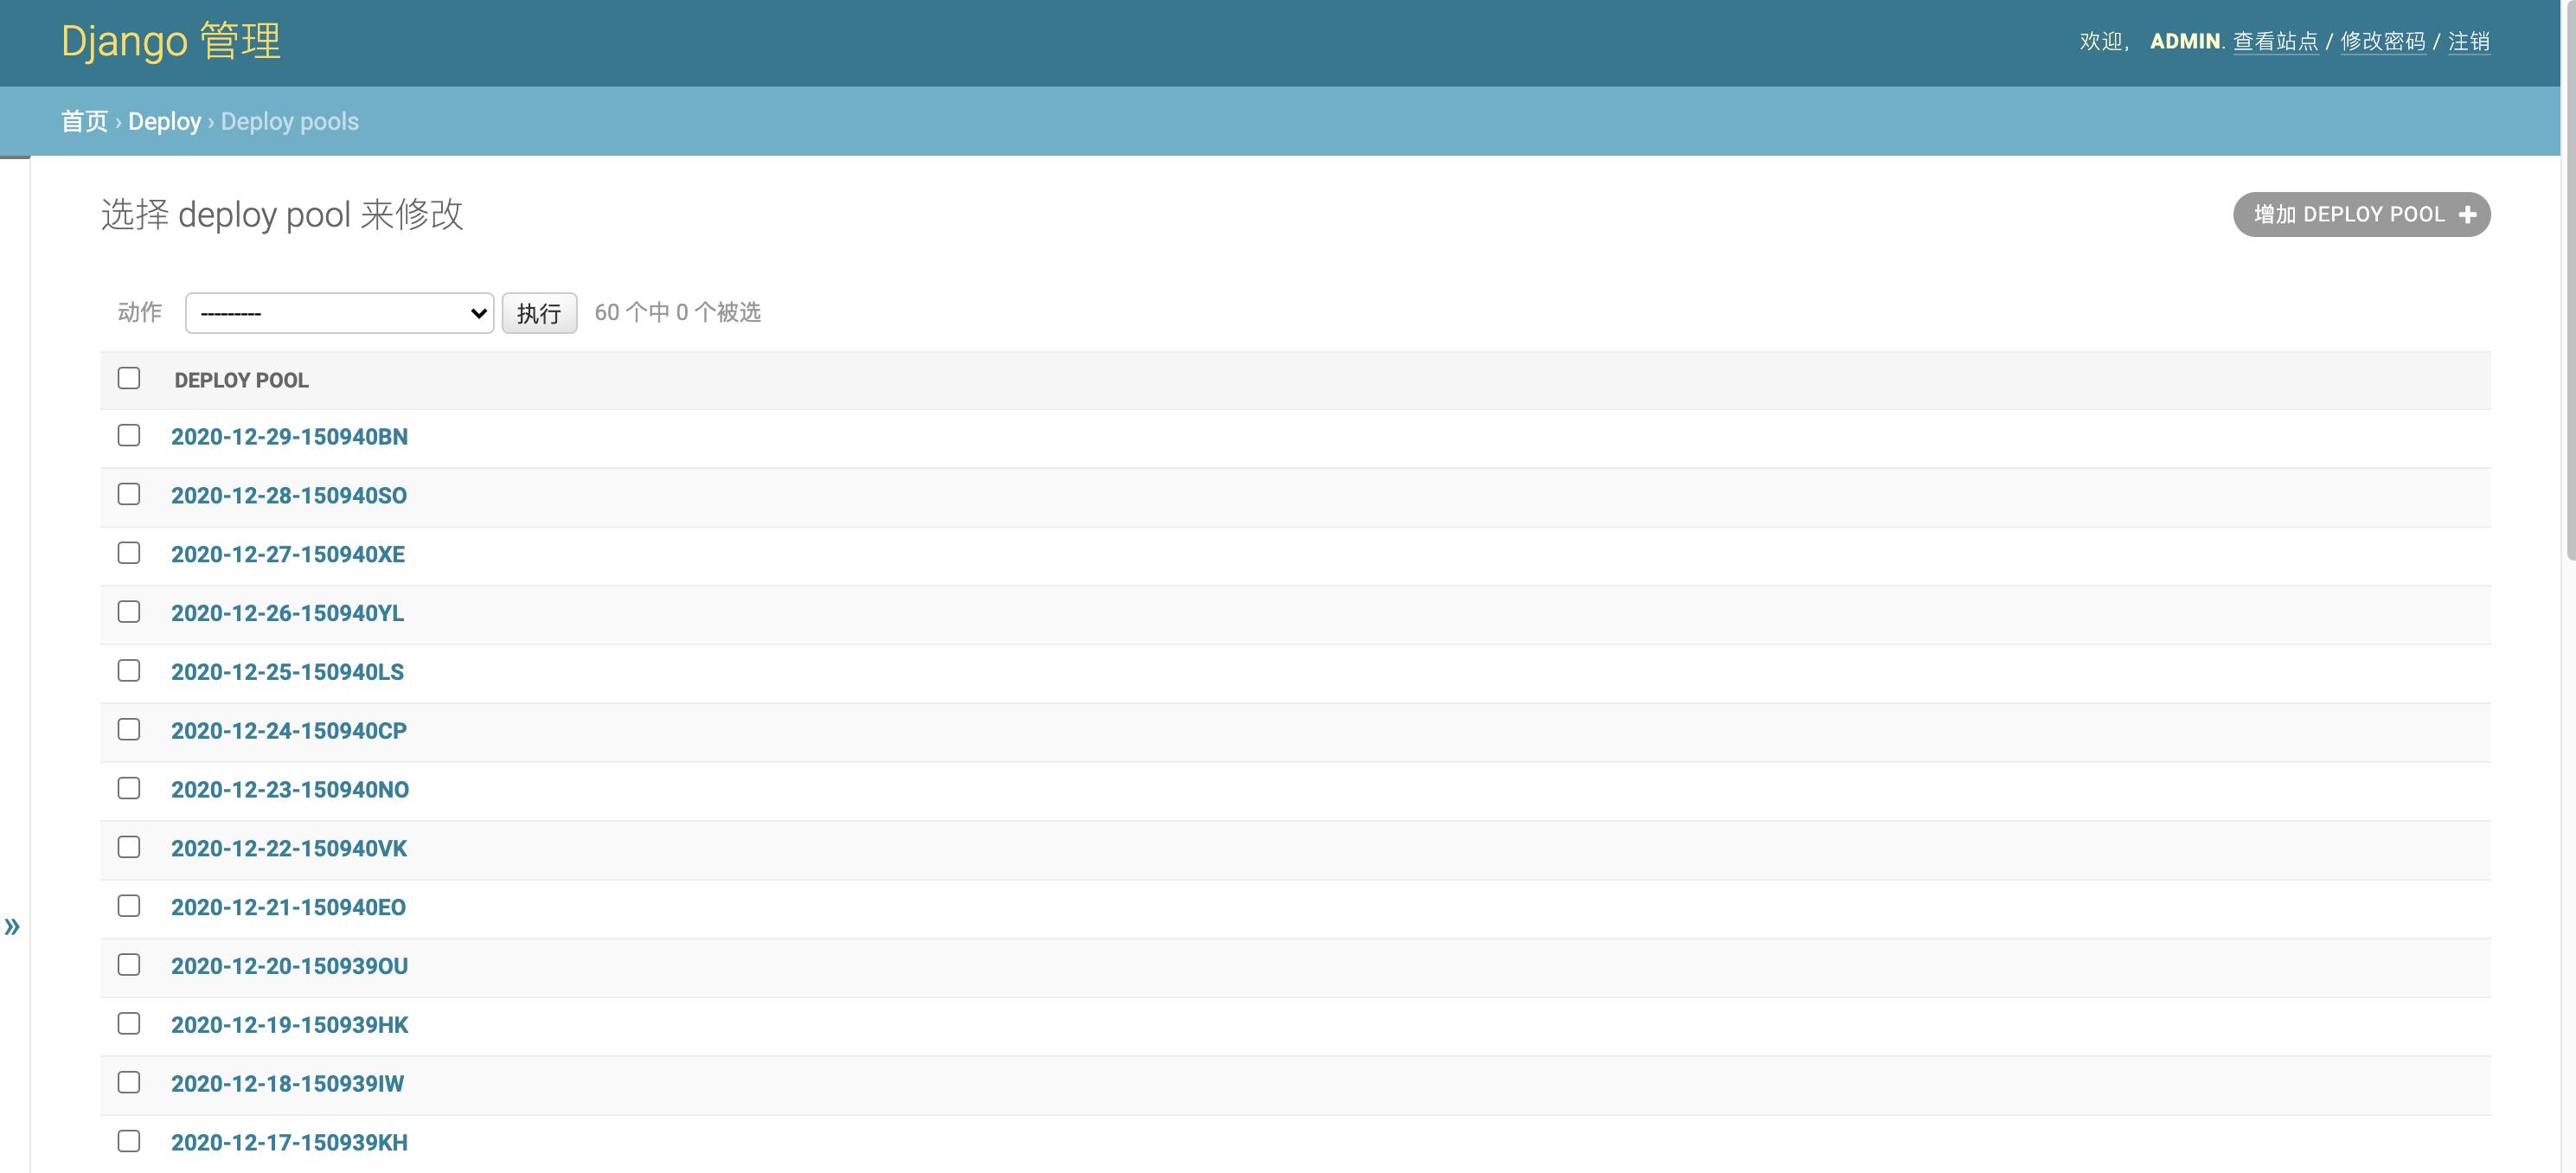Check the box for 2020-12-28-150940SO
This screenshot has width=2576, height=1173.
tap(129, 494)
